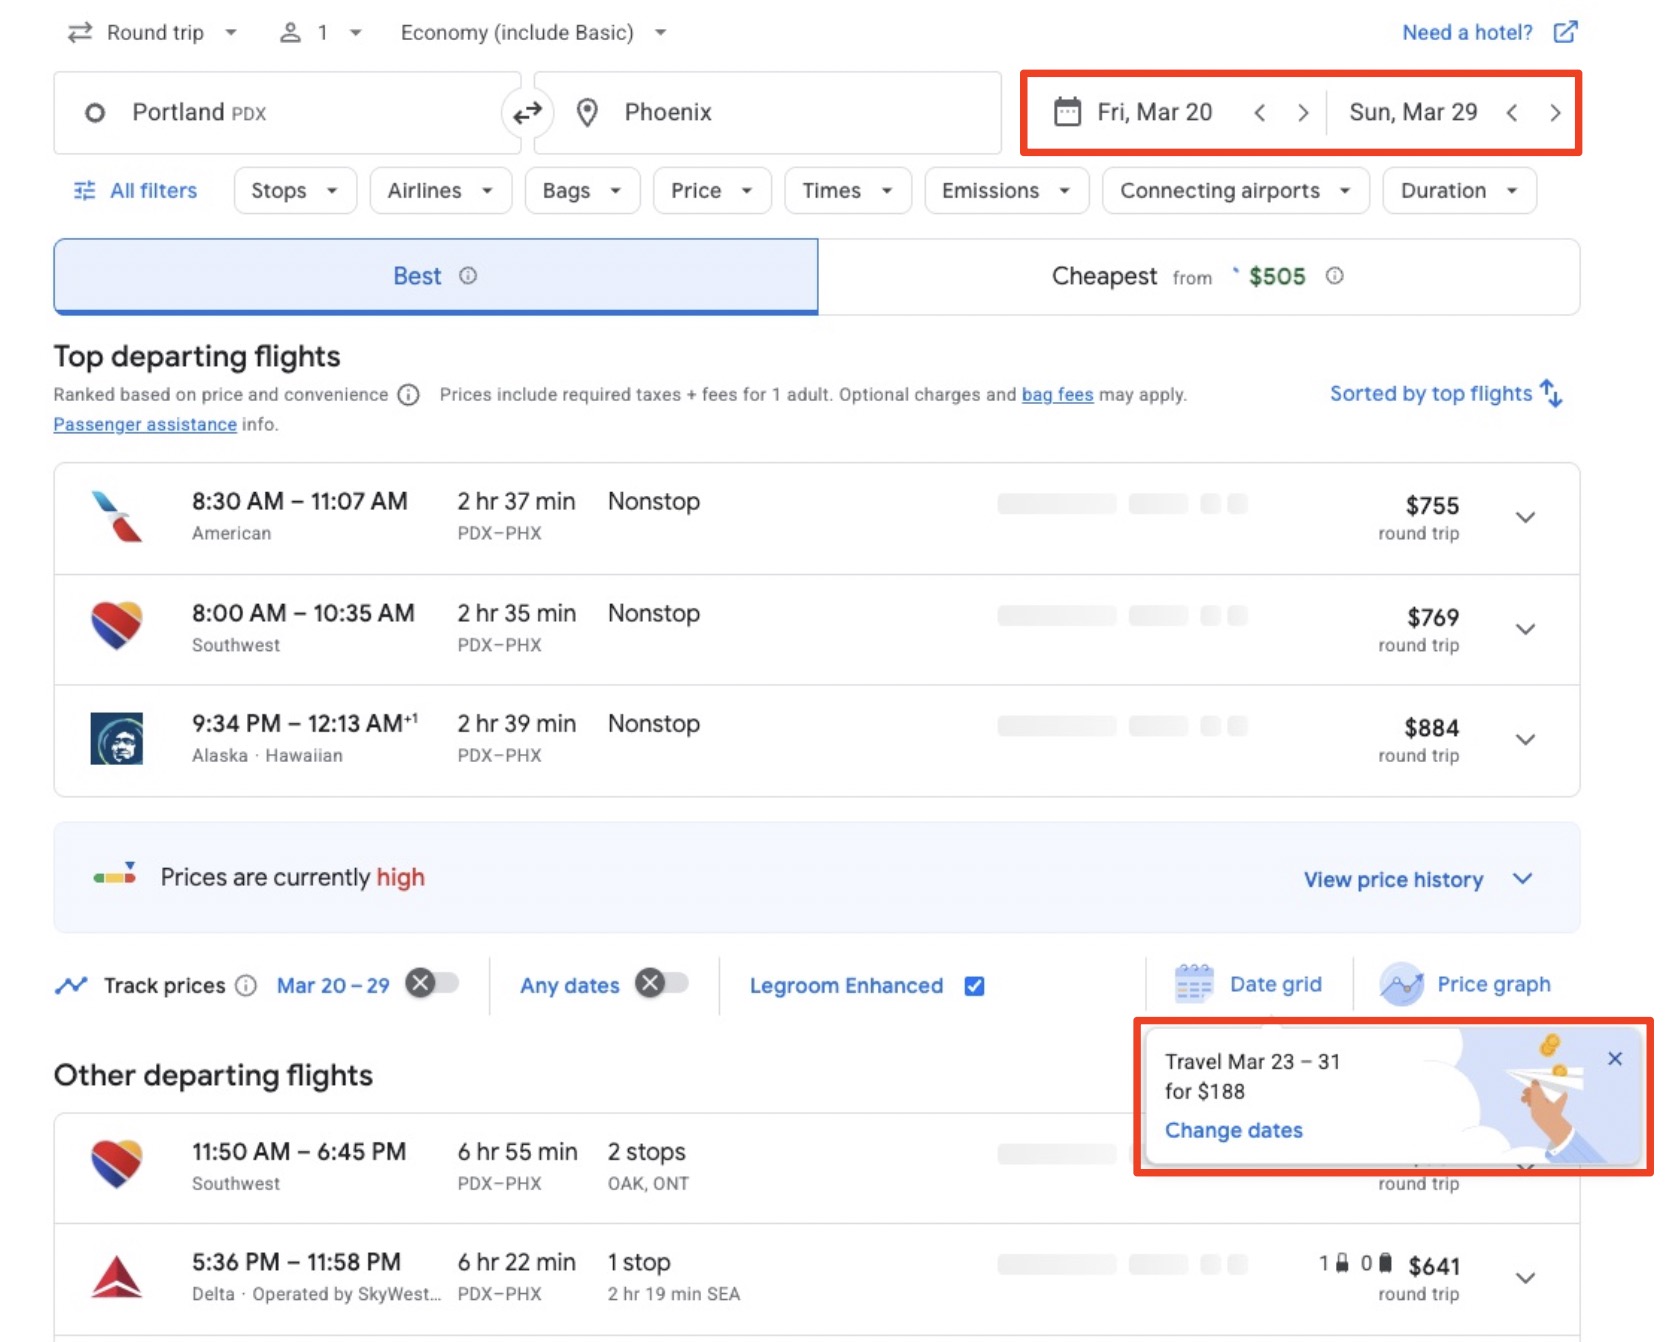Click the swap origin and destination icon
Viewport: 1680px width, 1342px height.
527,113
